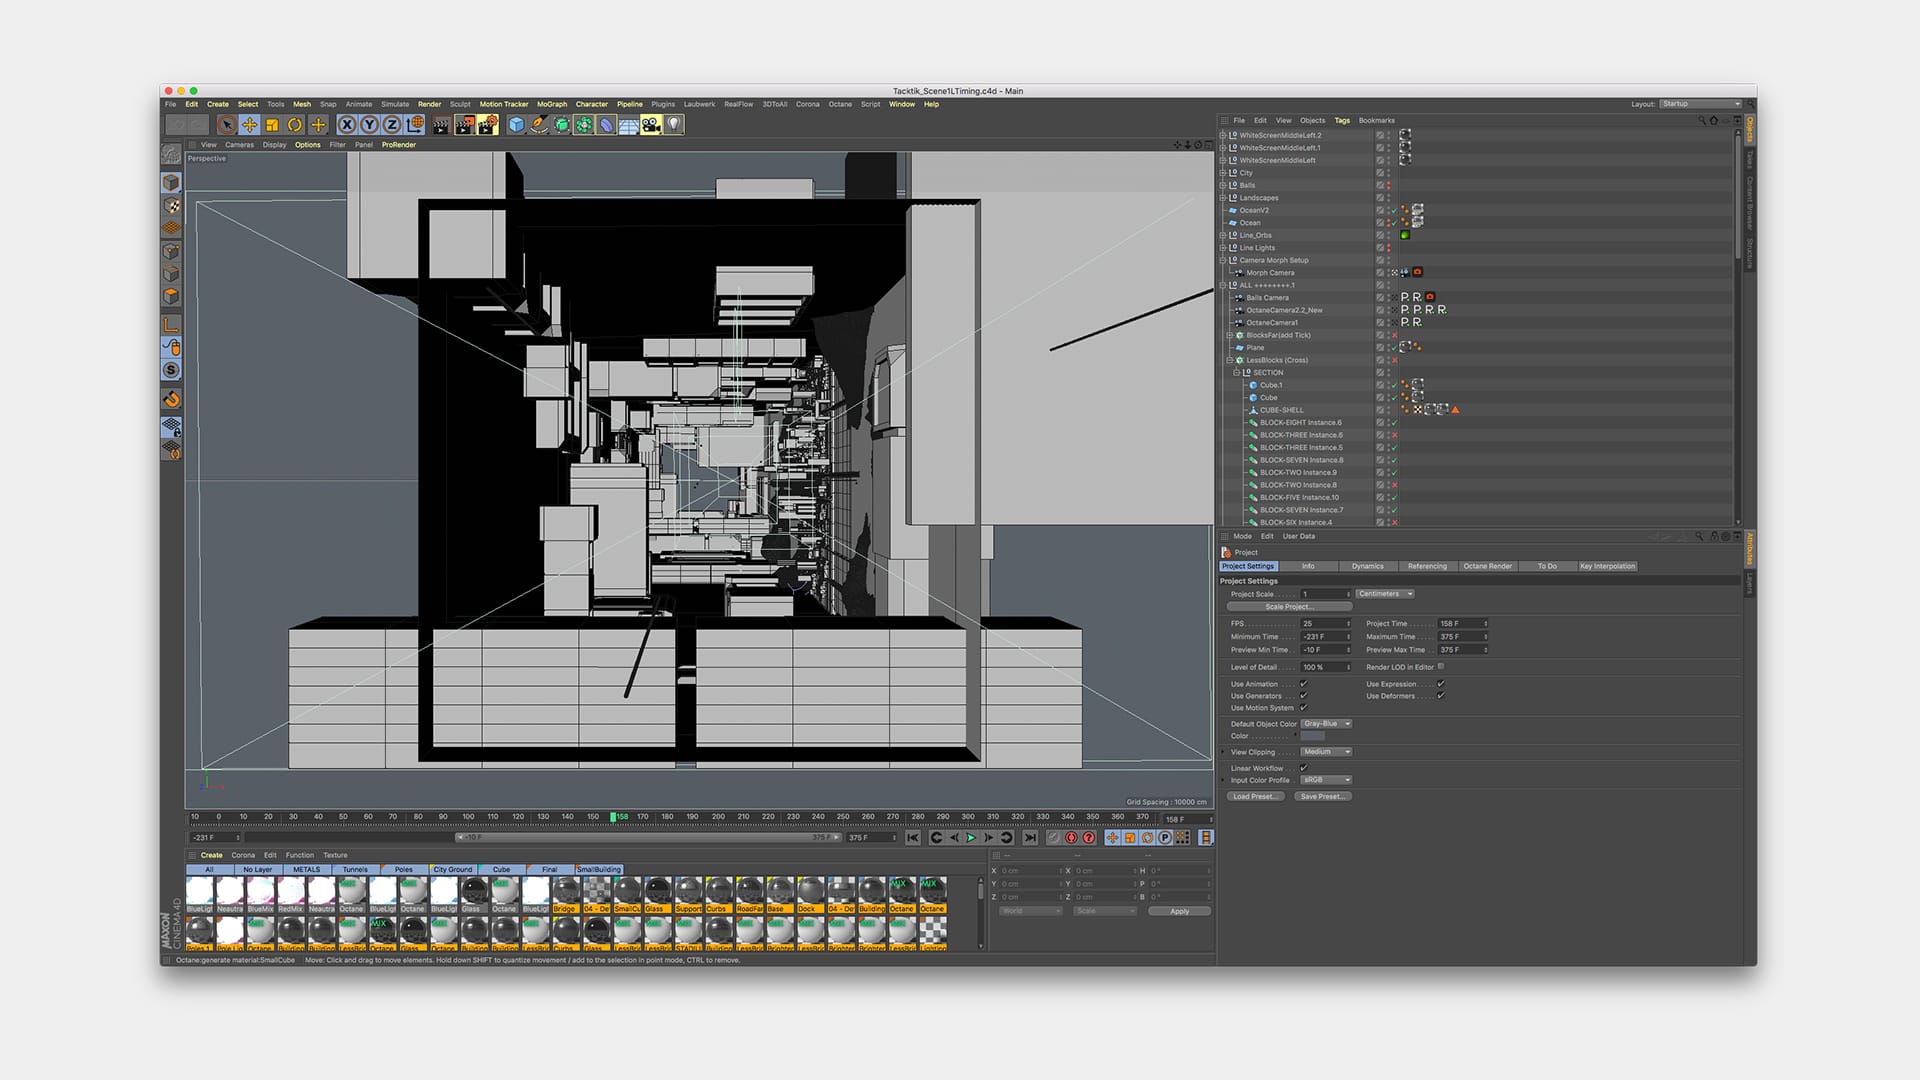This screenshot has width=1920, height=1080.
Task: Add a Cube primitive object
Action: [516, 125]
